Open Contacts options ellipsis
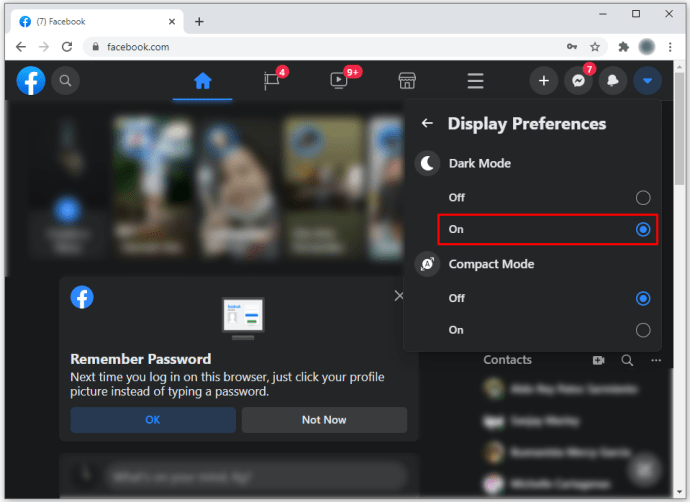Viewport: 690px width, 502px height. pos(656,360)
